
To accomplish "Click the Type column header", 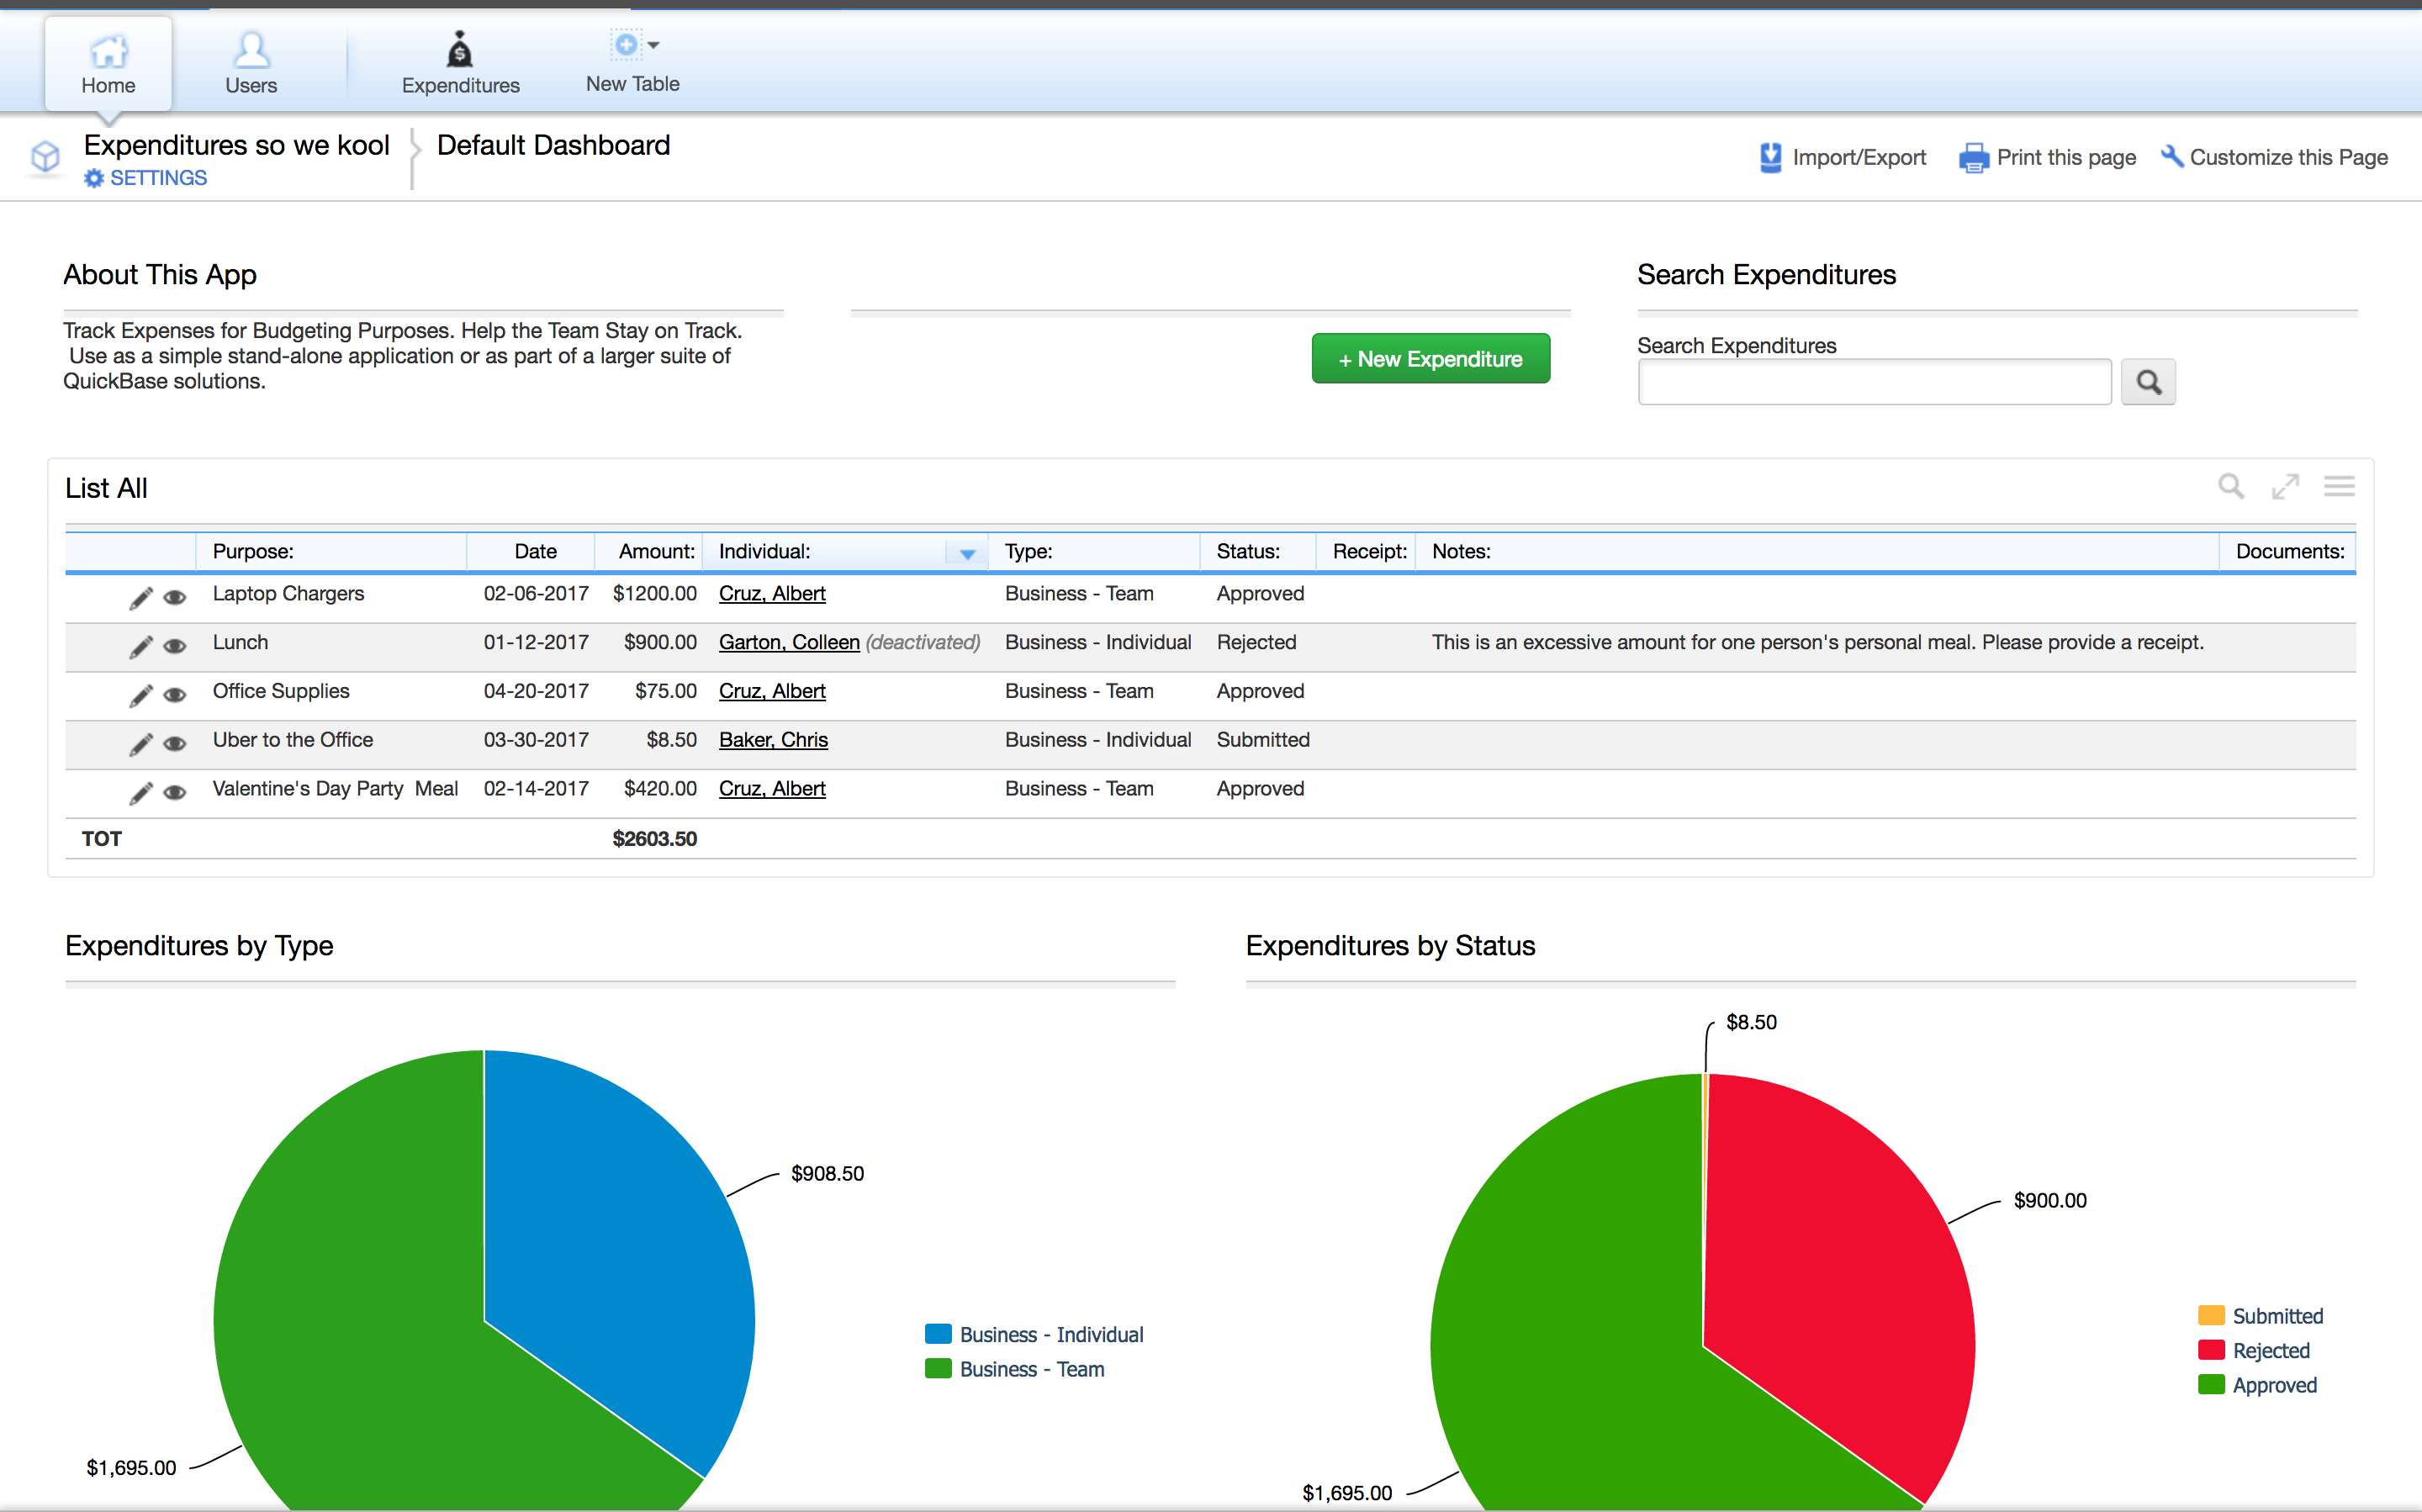I will click(1028, 551).
